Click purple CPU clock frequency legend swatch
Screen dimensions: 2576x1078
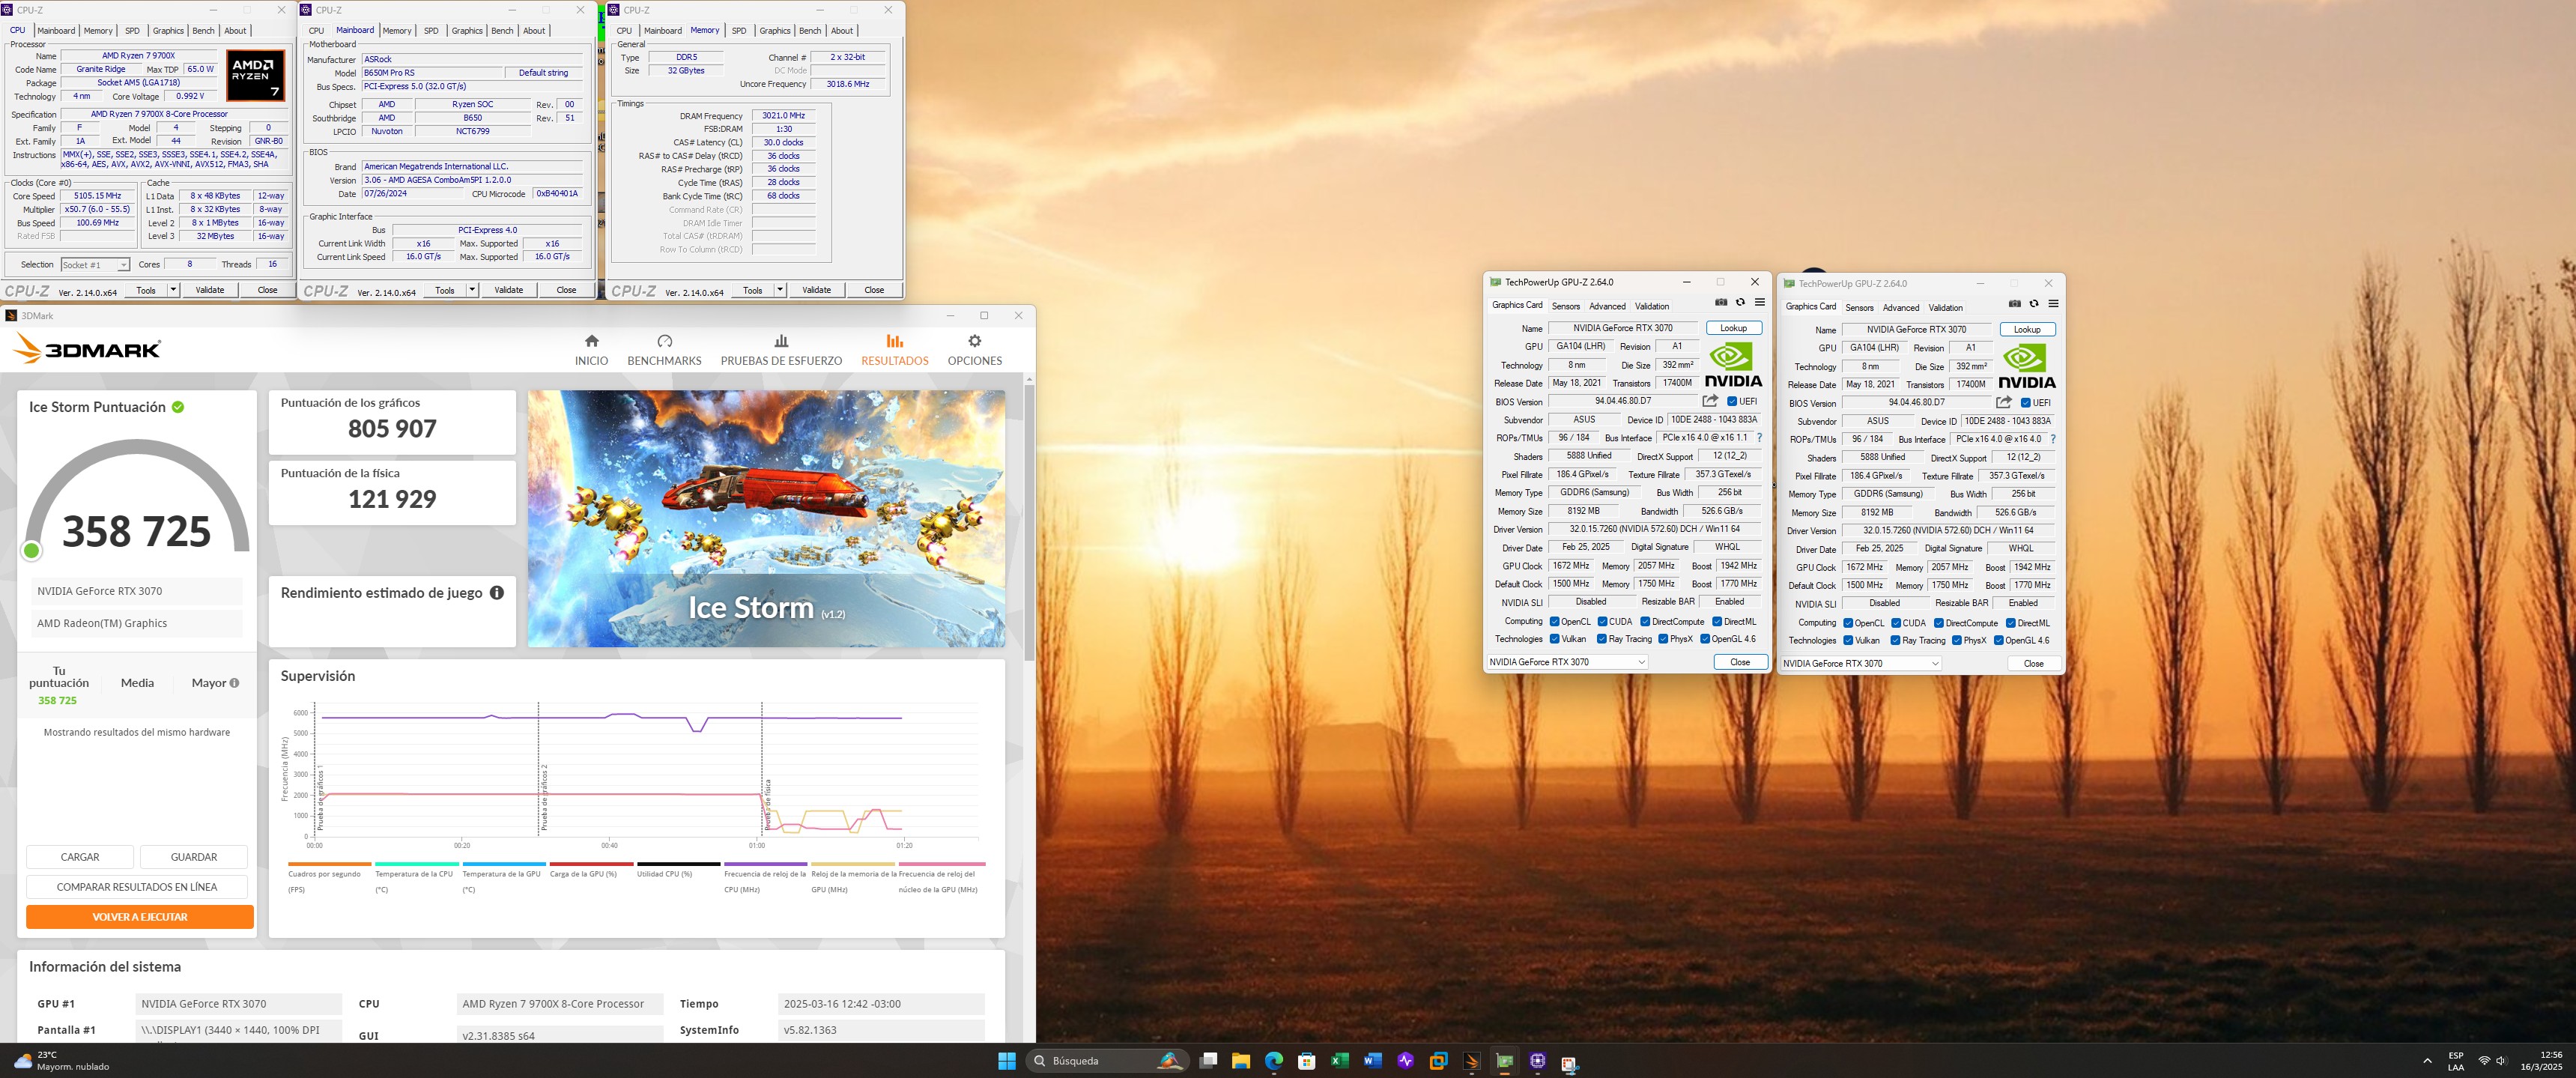[765, 864]
